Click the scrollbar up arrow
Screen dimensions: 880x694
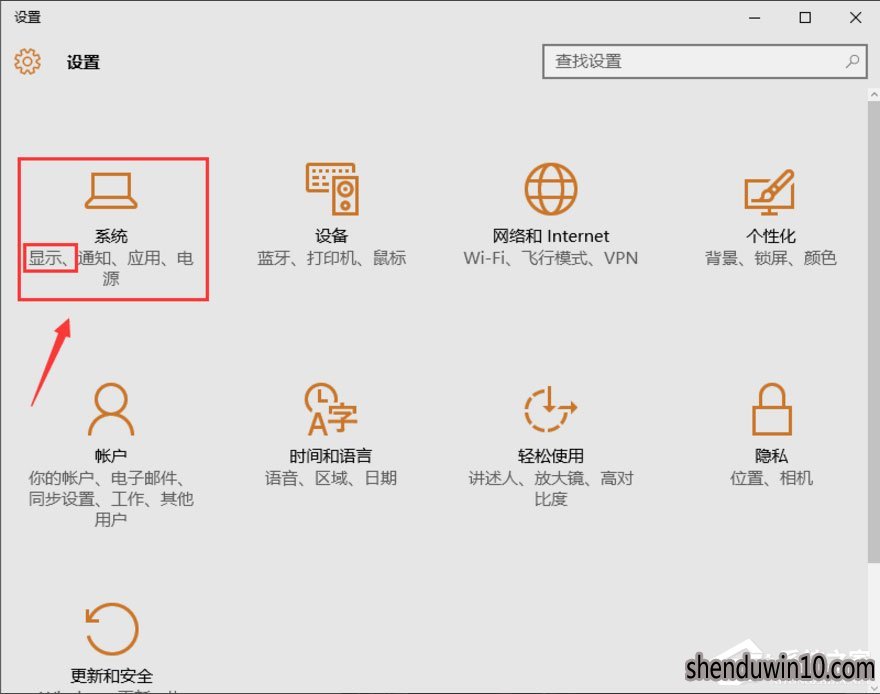click(874, 95)
